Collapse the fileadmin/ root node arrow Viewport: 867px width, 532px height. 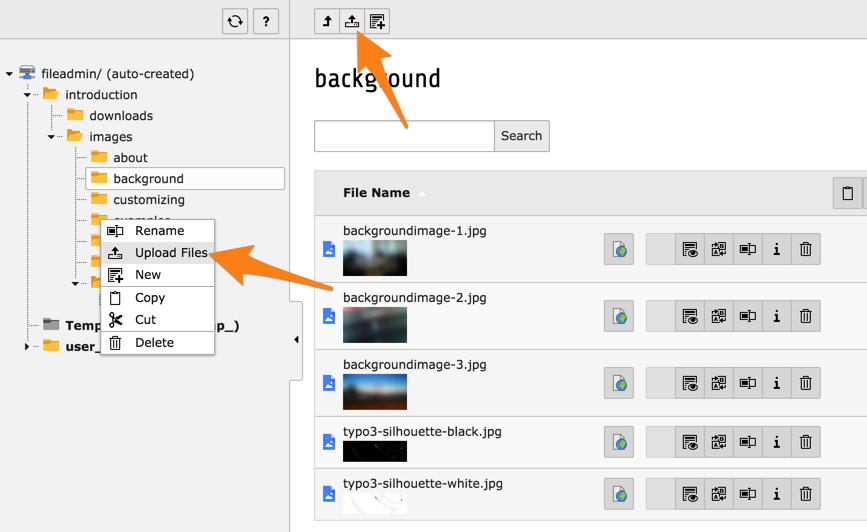pos(9,74)
